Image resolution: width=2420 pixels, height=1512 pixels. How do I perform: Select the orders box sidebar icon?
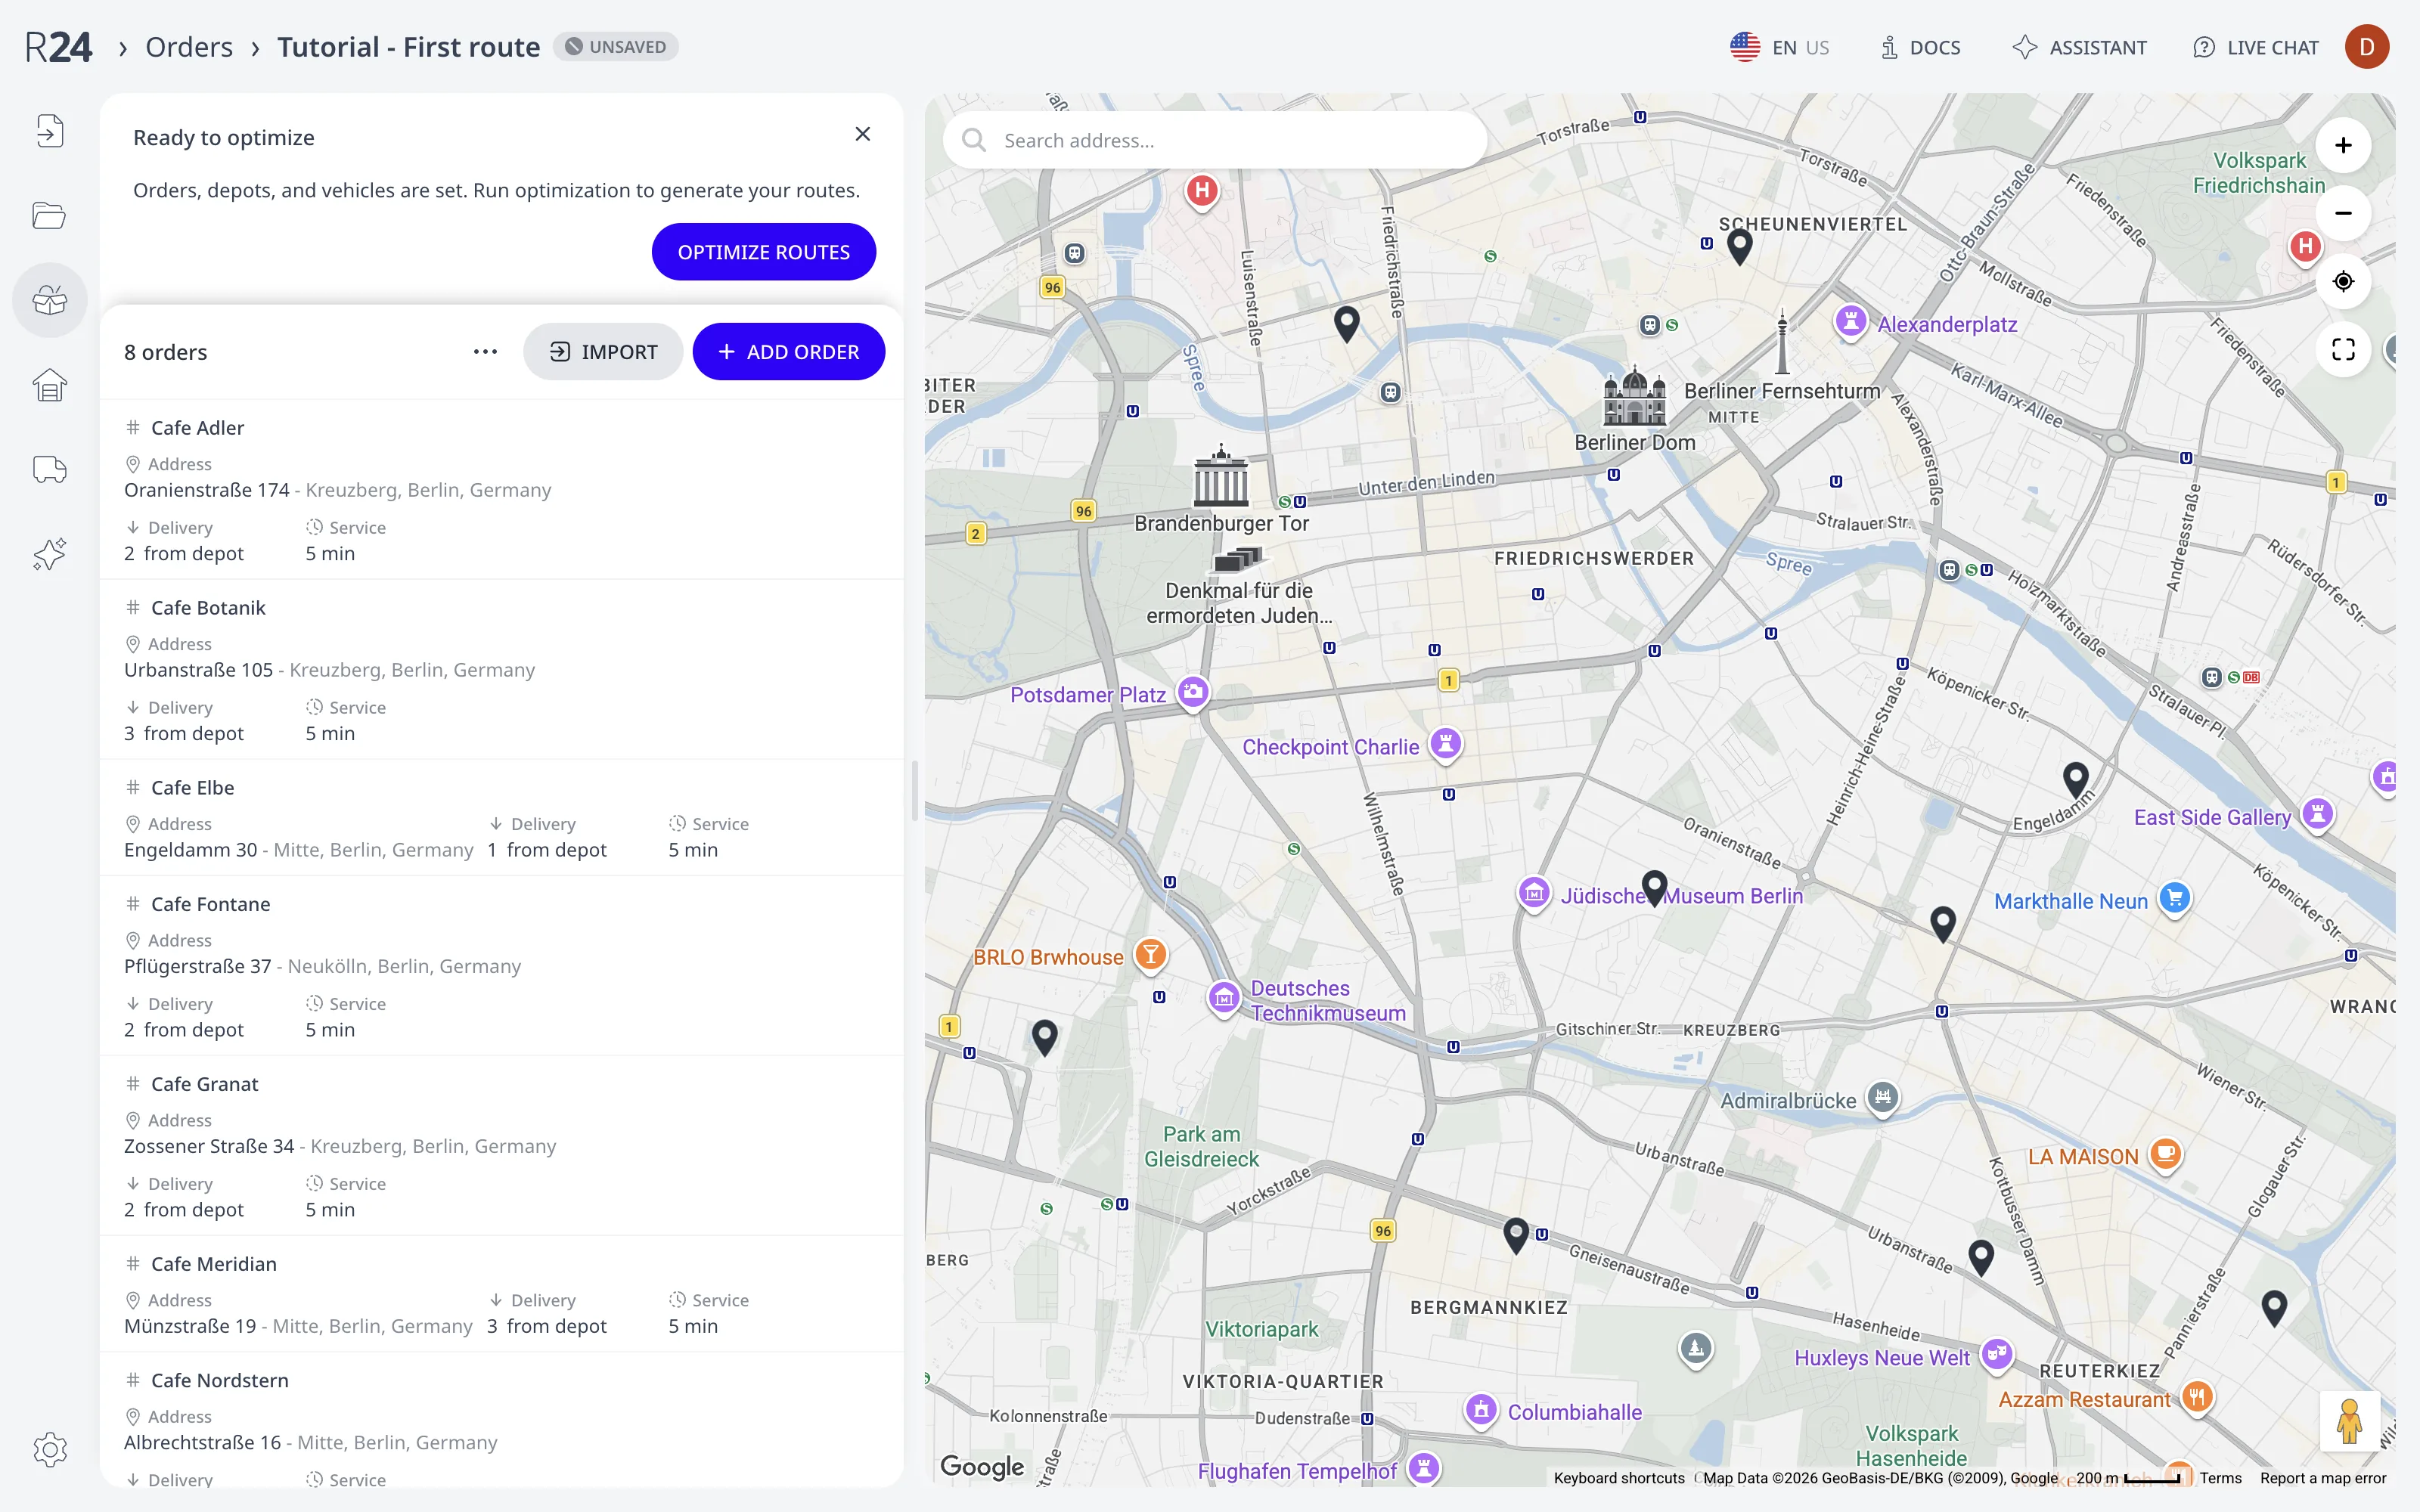click(49, 300)
